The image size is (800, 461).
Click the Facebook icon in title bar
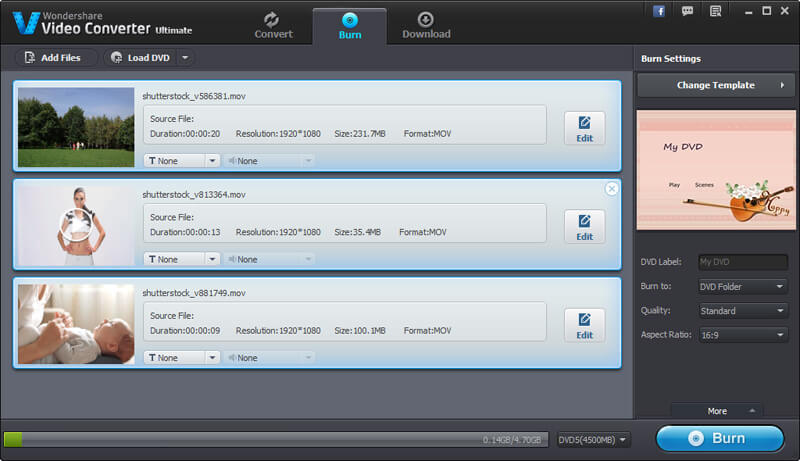[659, 11]
